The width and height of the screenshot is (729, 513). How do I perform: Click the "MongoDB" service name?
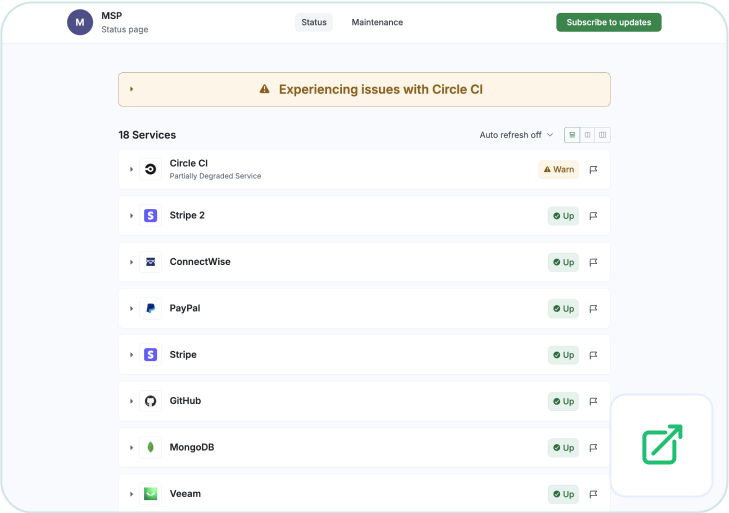pyautogui.click(x=192, y=447)
